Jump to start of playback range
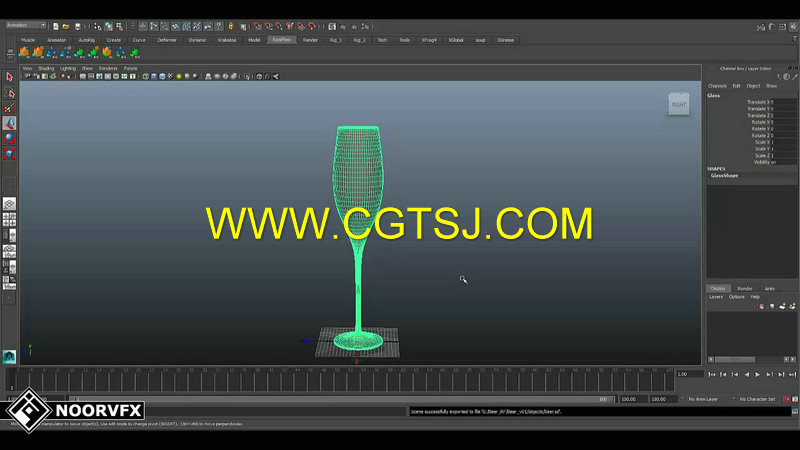 712,374
